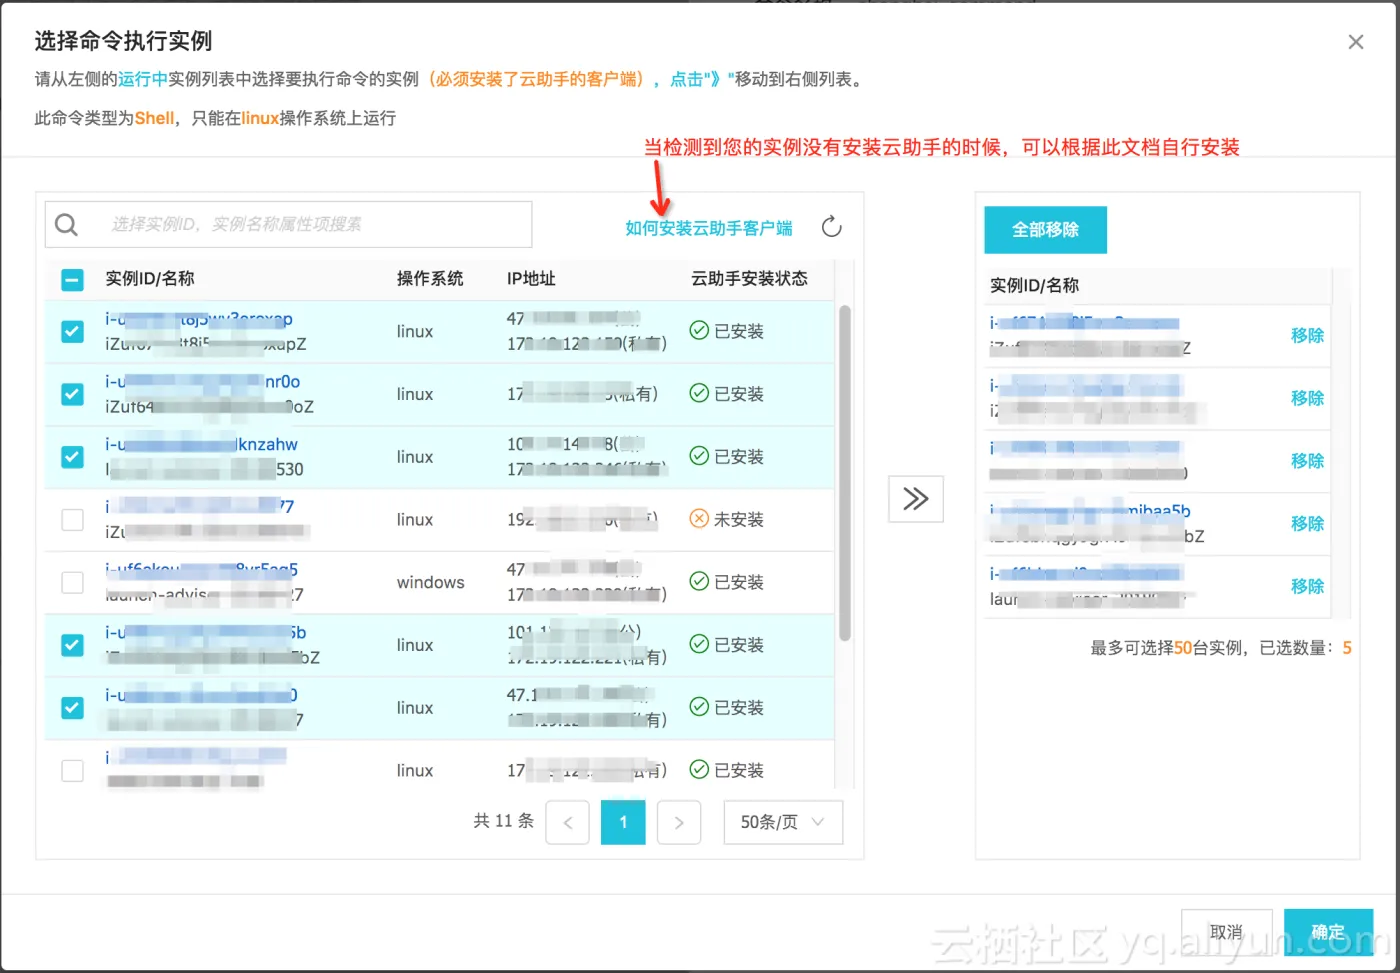Uncheck the instance ending in nr0o
Screen dimensions: 1400x973
click(73, 394)
